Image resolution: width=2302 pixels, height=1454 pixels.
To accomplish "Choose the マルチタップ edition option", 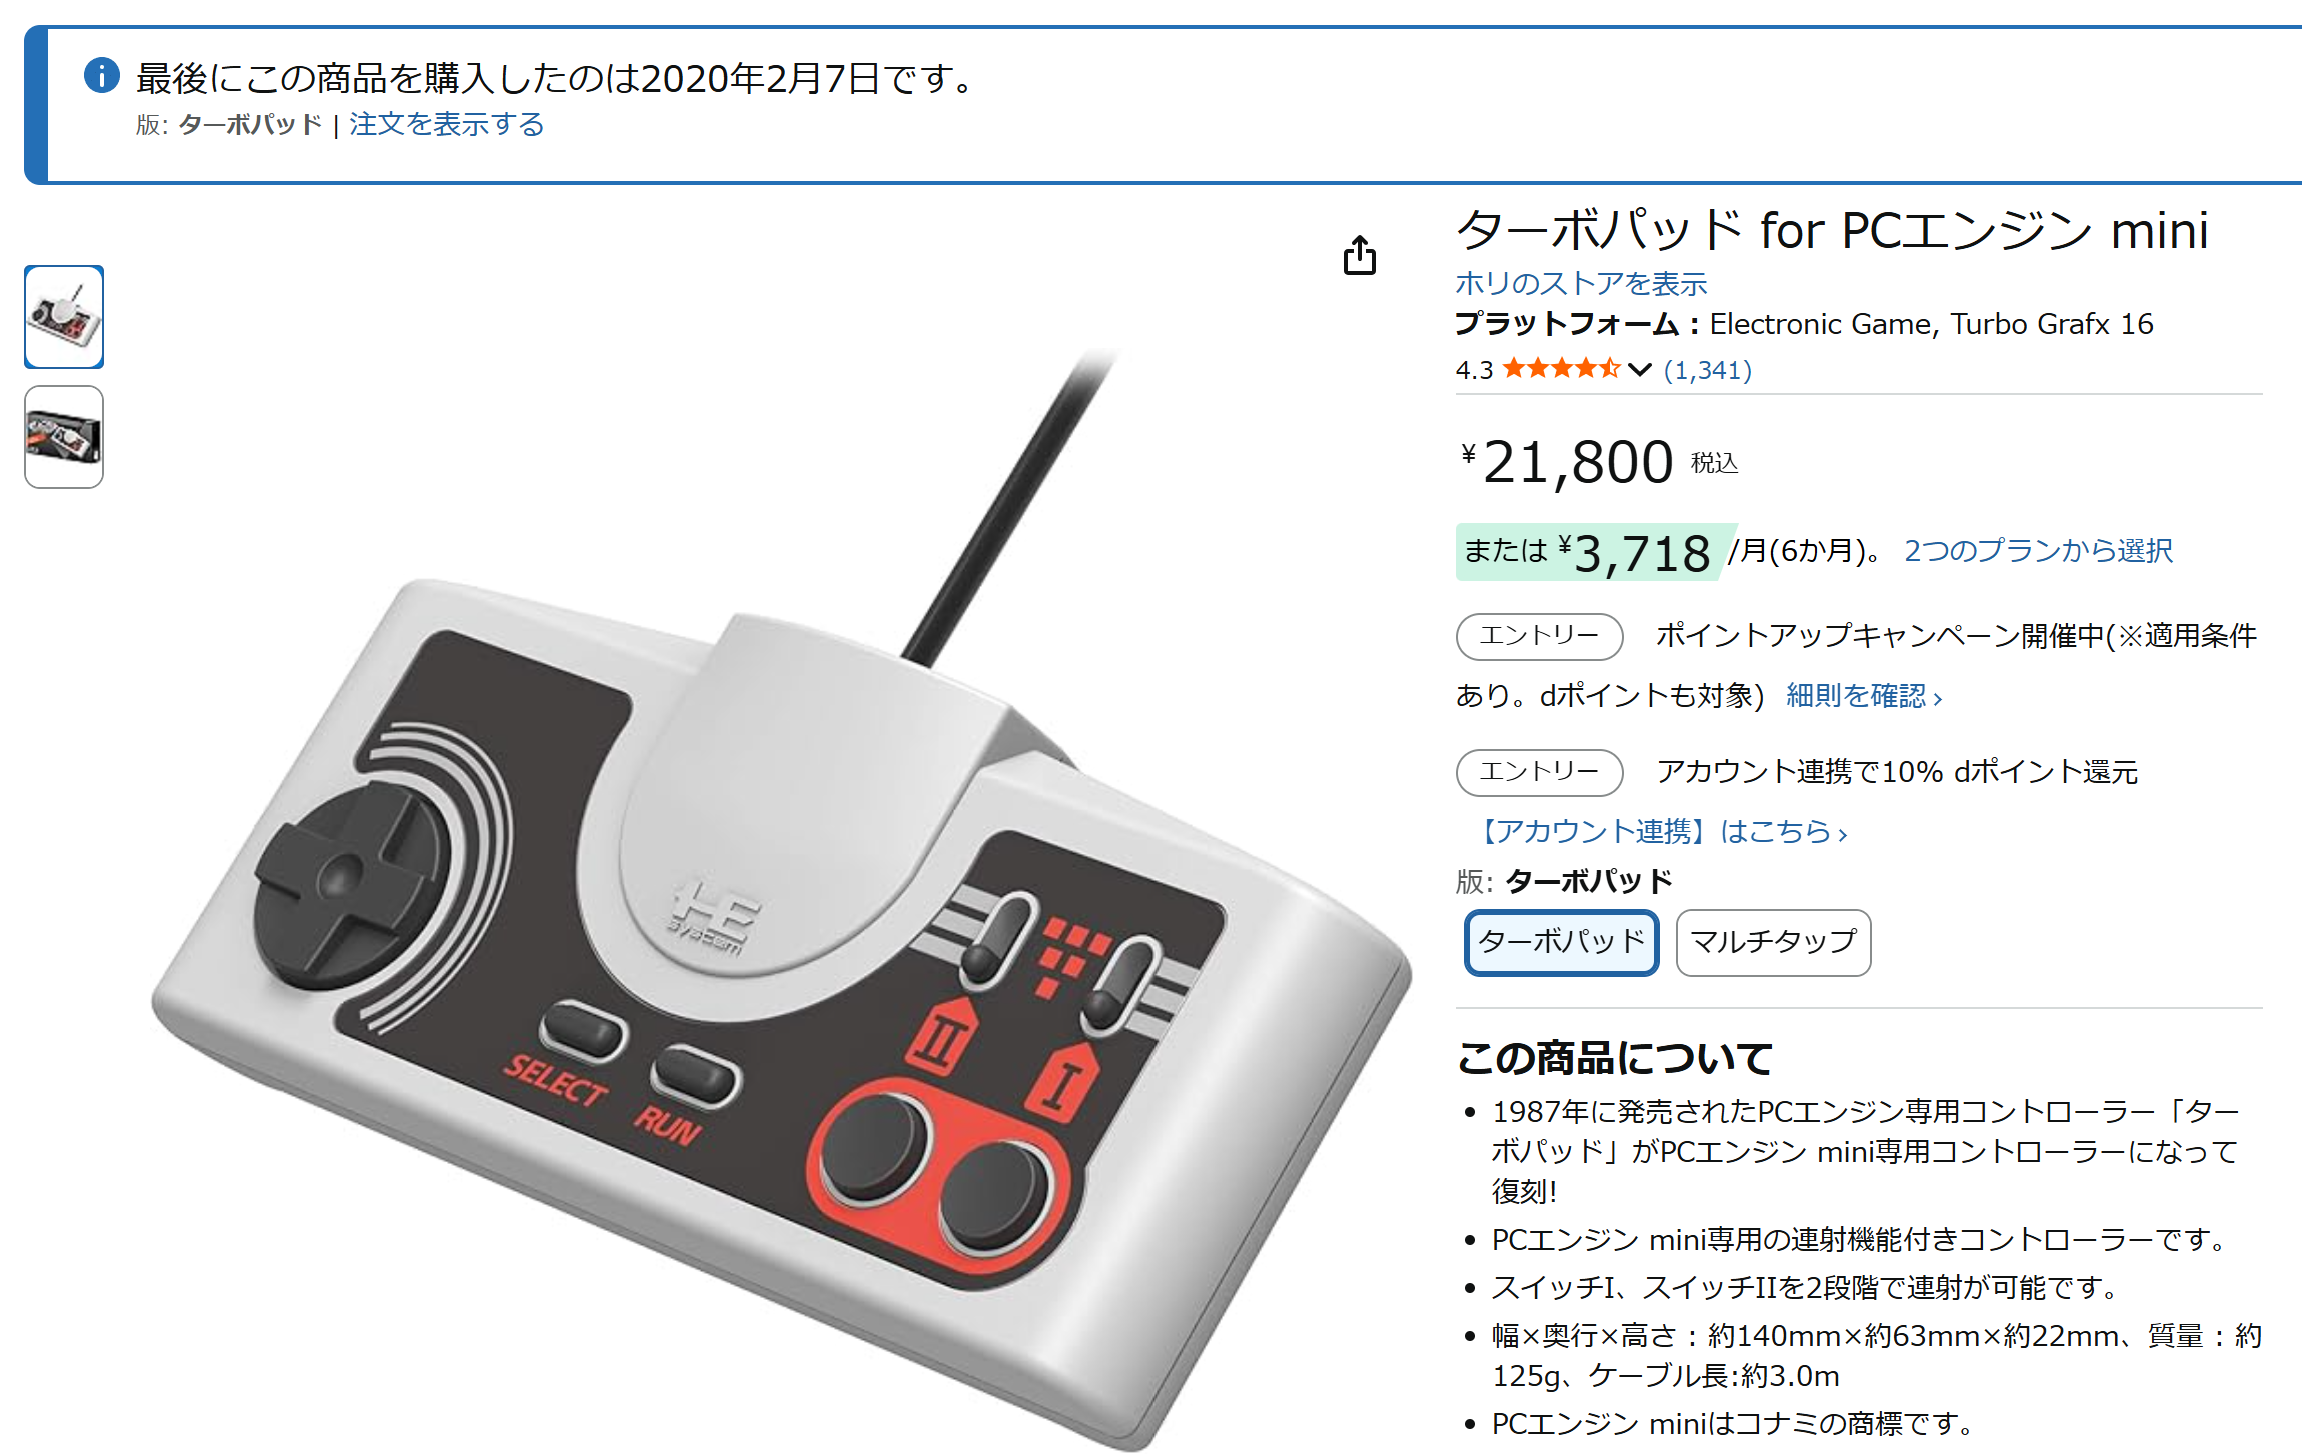I will tap(1773, 942).
